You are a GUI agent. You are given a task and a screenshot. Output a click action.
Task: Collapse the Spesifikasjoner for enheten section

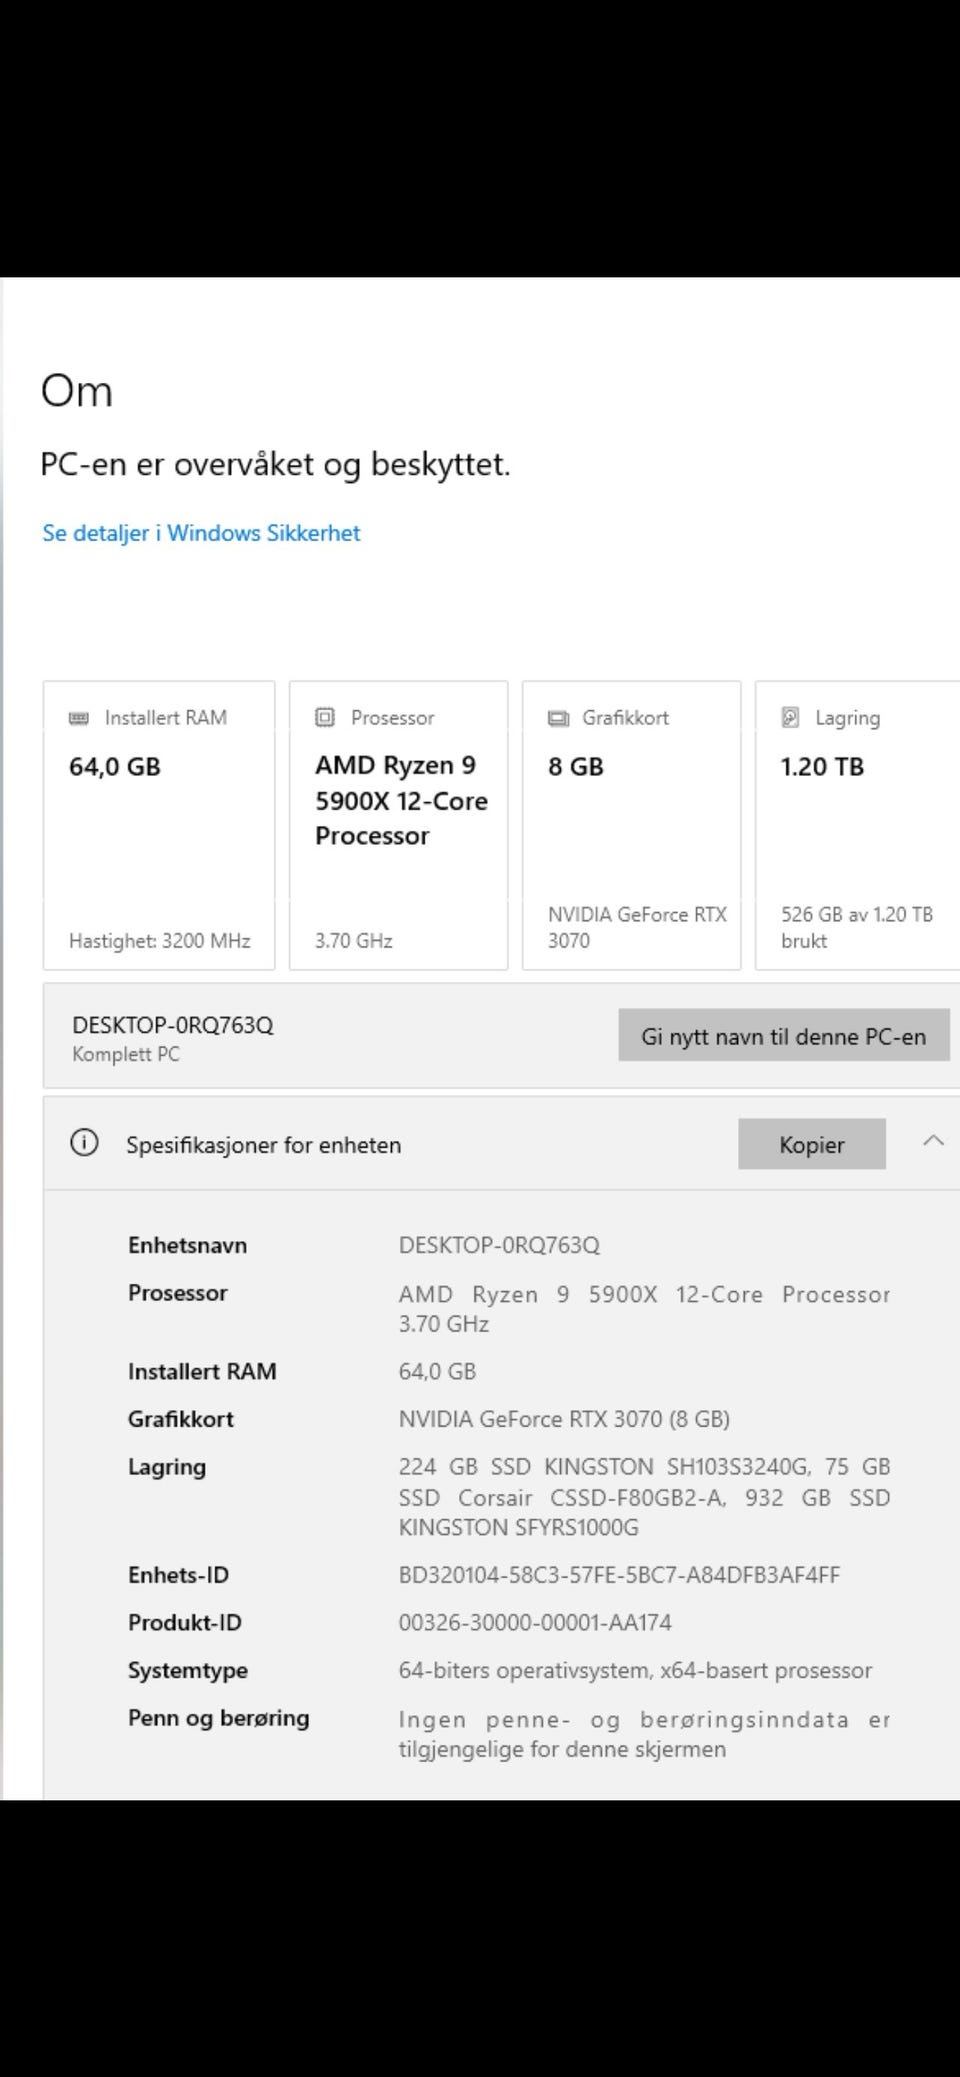coord(933,1142)
